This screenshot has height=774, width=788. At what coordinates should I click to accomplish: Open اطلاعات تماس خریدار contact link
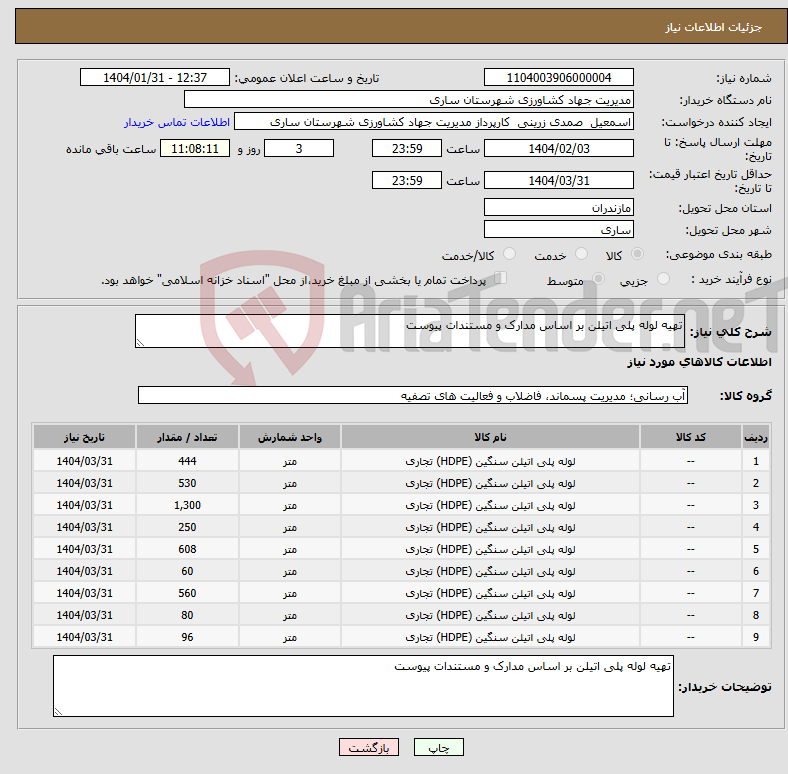click(177, 122)
